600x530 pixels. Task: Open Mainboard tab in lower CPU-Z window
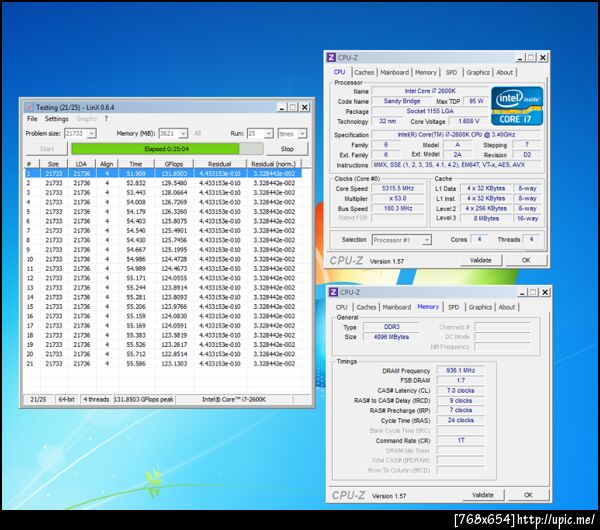point(397,307)
